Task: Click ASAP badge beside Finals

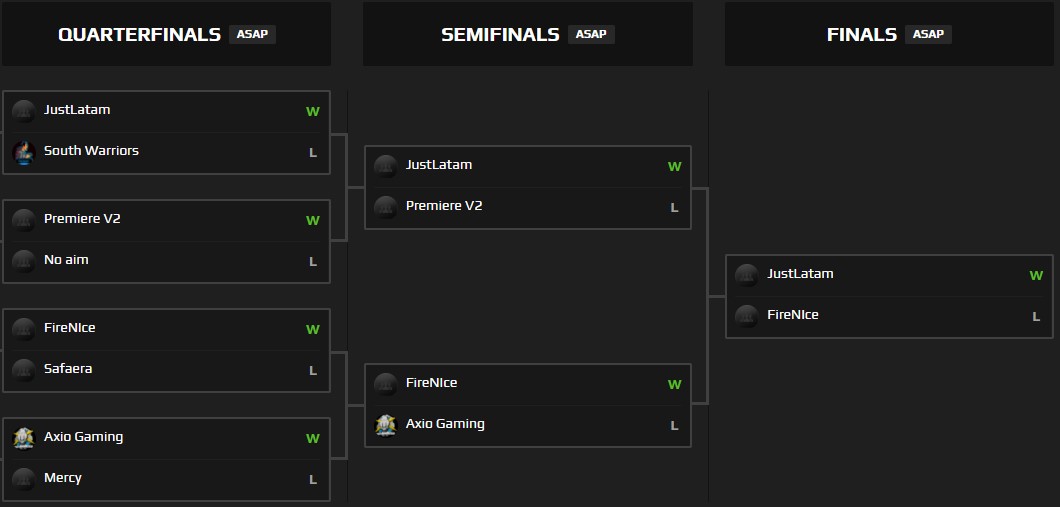Action: click(928, 34)
